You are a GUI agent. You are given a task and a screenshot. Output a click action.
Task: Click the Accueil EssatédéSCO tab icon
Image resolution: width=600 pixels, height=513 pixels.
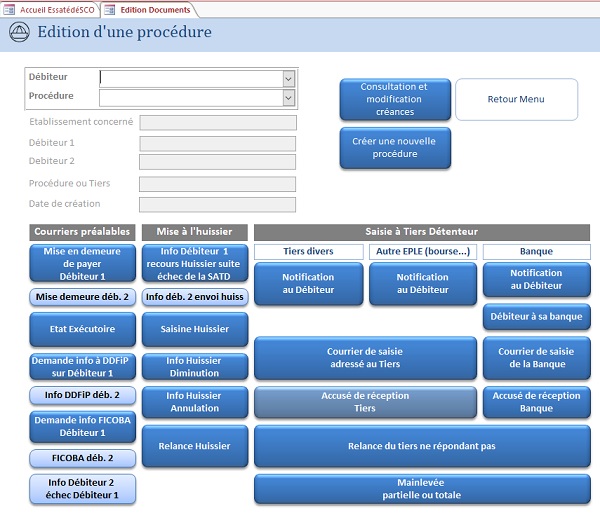click(x=11, y=9)
